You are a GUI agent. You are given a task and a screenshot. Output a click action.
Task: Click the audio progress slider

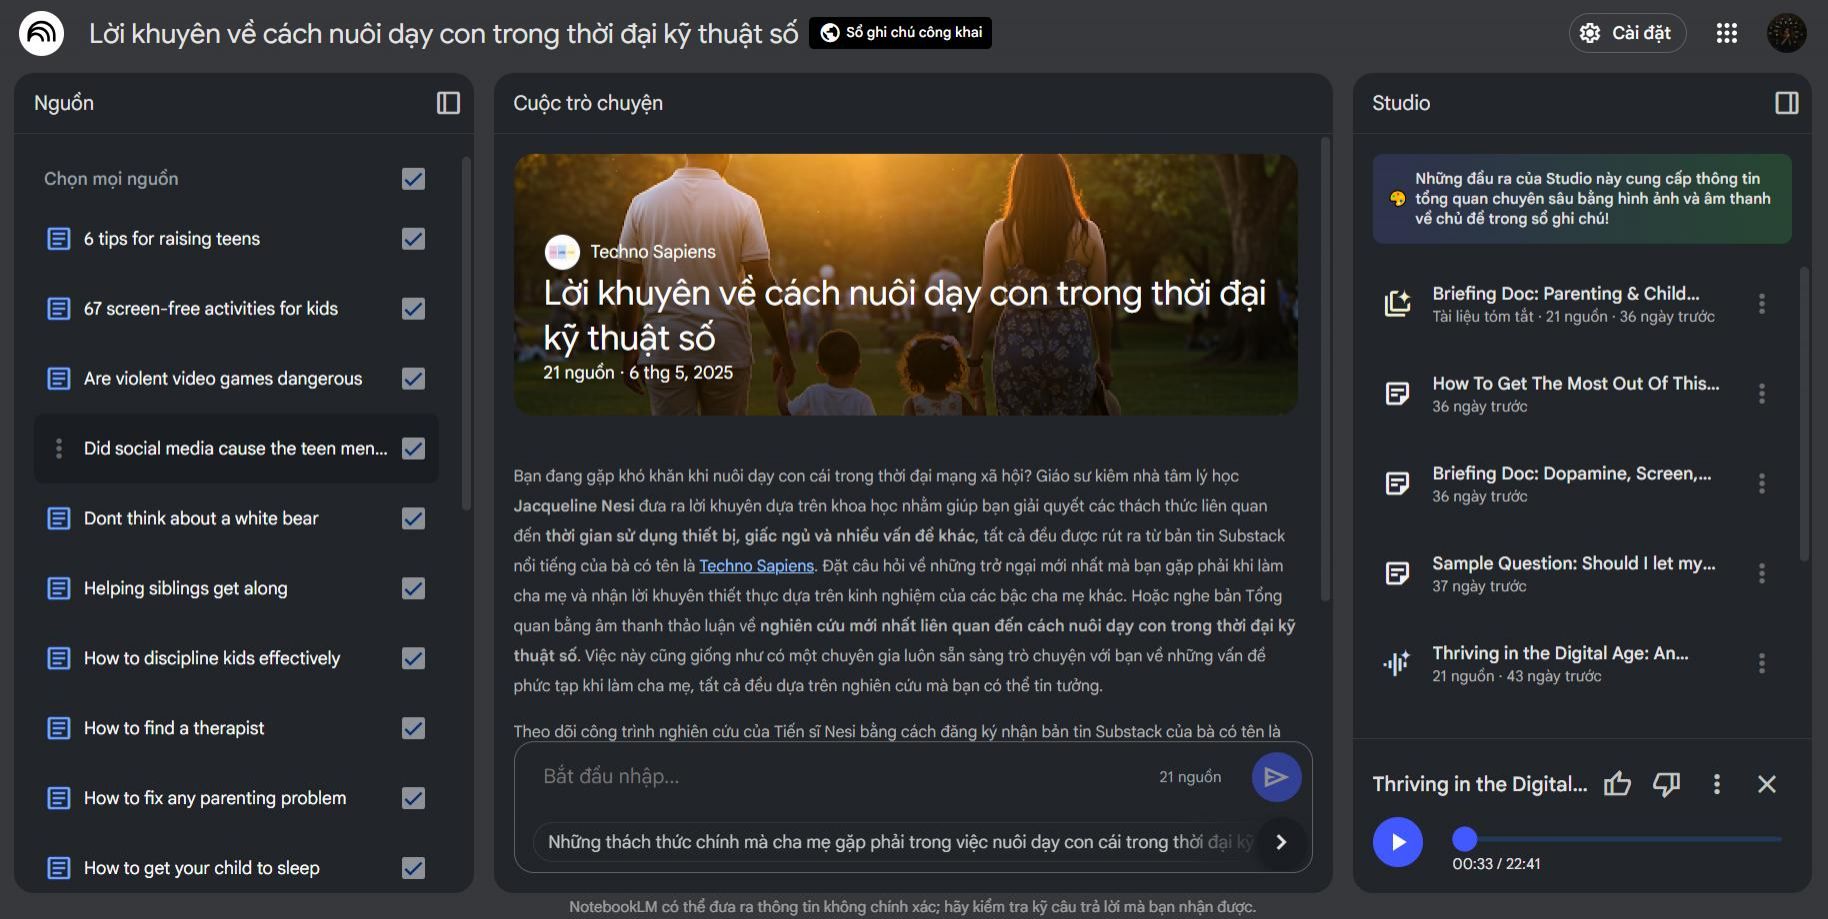pyautogui.click(x=1617, y=839)
